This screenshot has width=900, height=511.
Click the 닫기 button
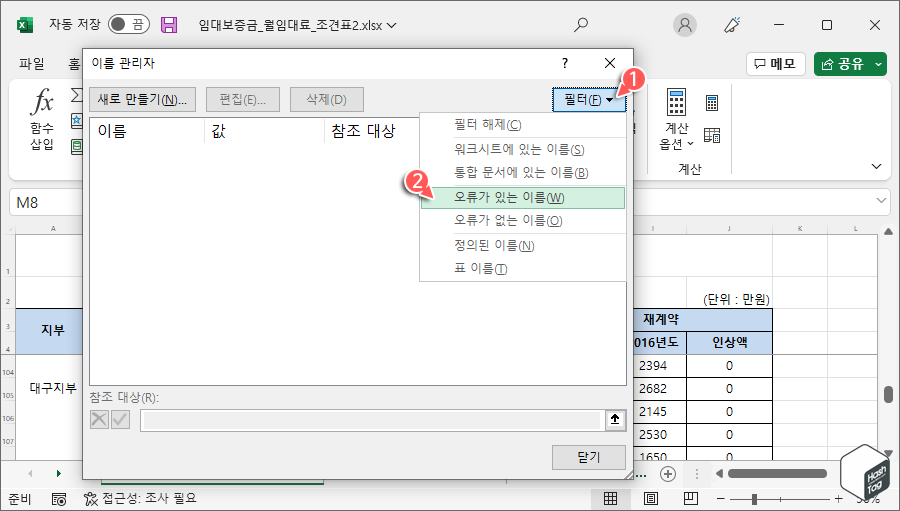(x=589, y=458)
